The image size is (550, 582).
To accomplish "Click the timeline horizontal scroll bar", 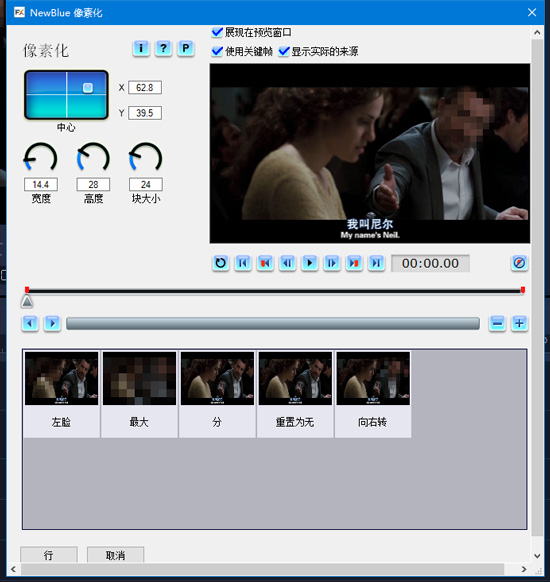I will click(x=273, y=323).
